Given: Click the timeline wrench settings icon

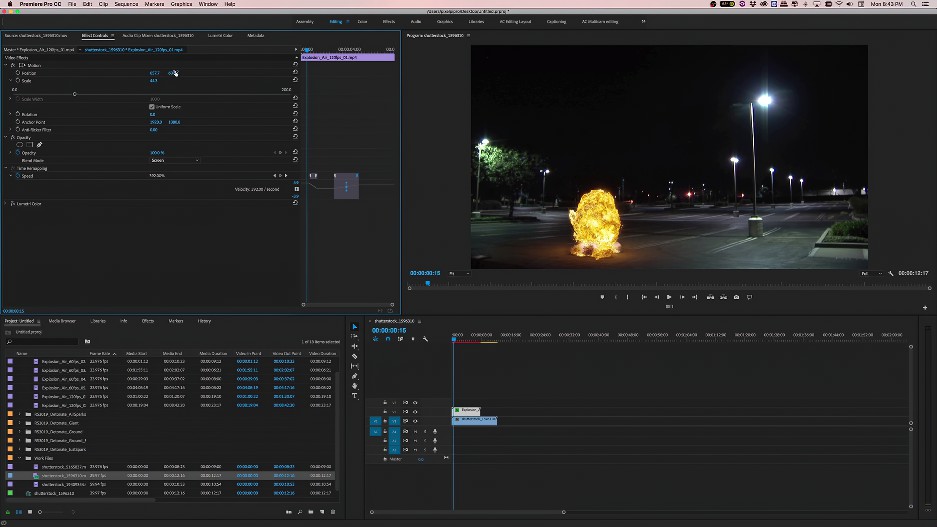Looking at the screenshot, I should [425, 339].
